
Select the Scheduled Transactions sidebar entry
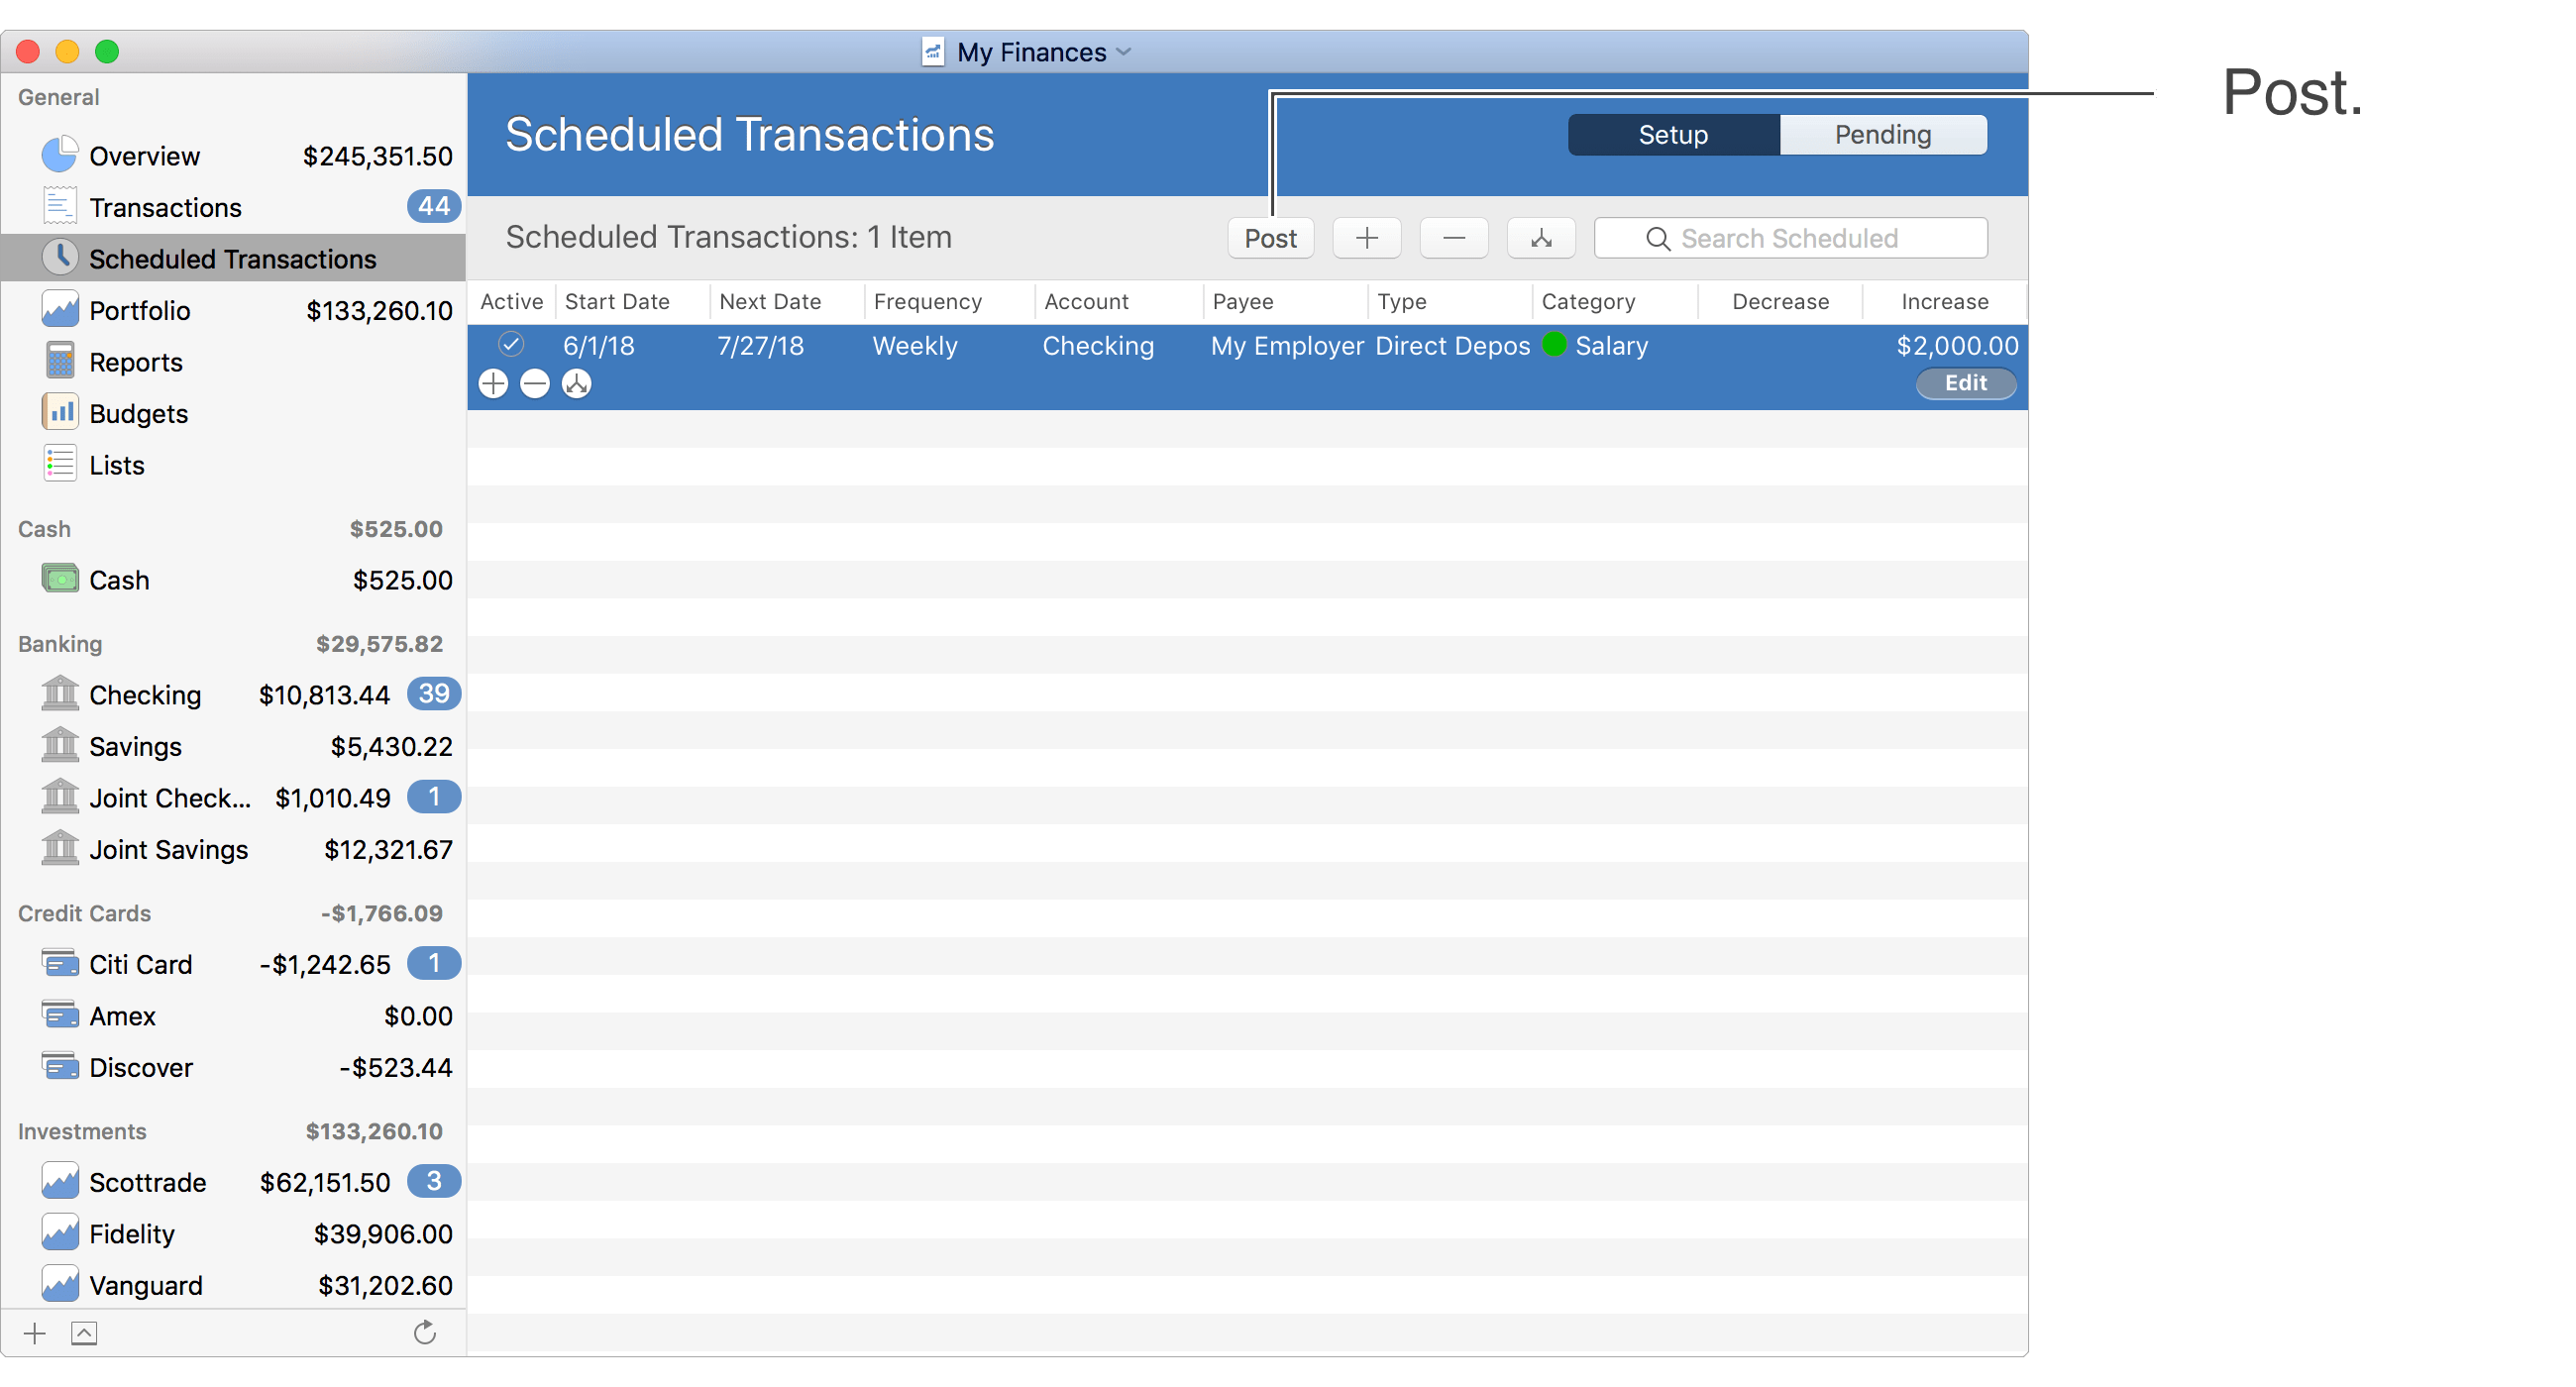click(x=233, y=258)
